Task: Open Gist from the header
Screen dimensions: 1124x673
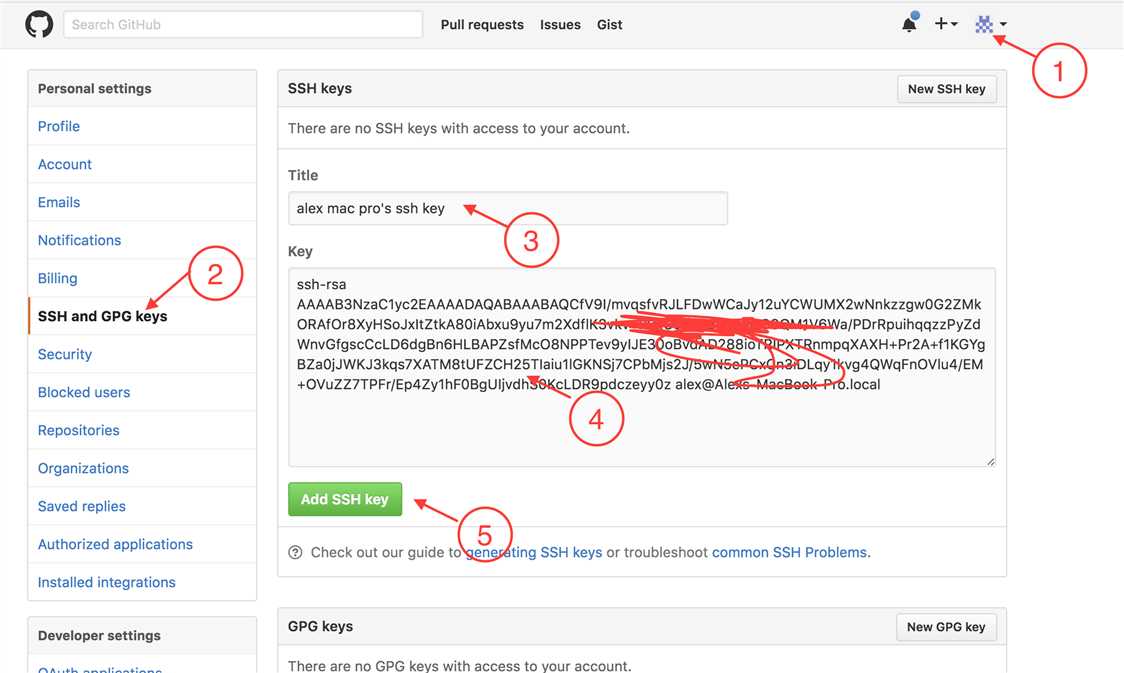Action: pyautogui.click(x=610, y=24)
